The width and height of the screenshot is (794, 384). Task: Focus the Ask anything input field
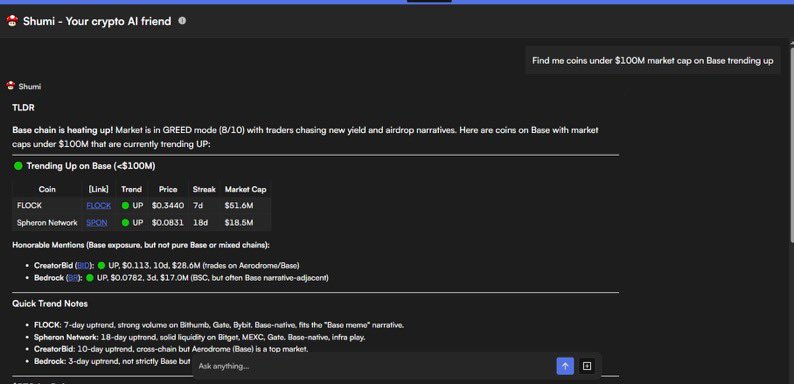(x=374, y=366)
